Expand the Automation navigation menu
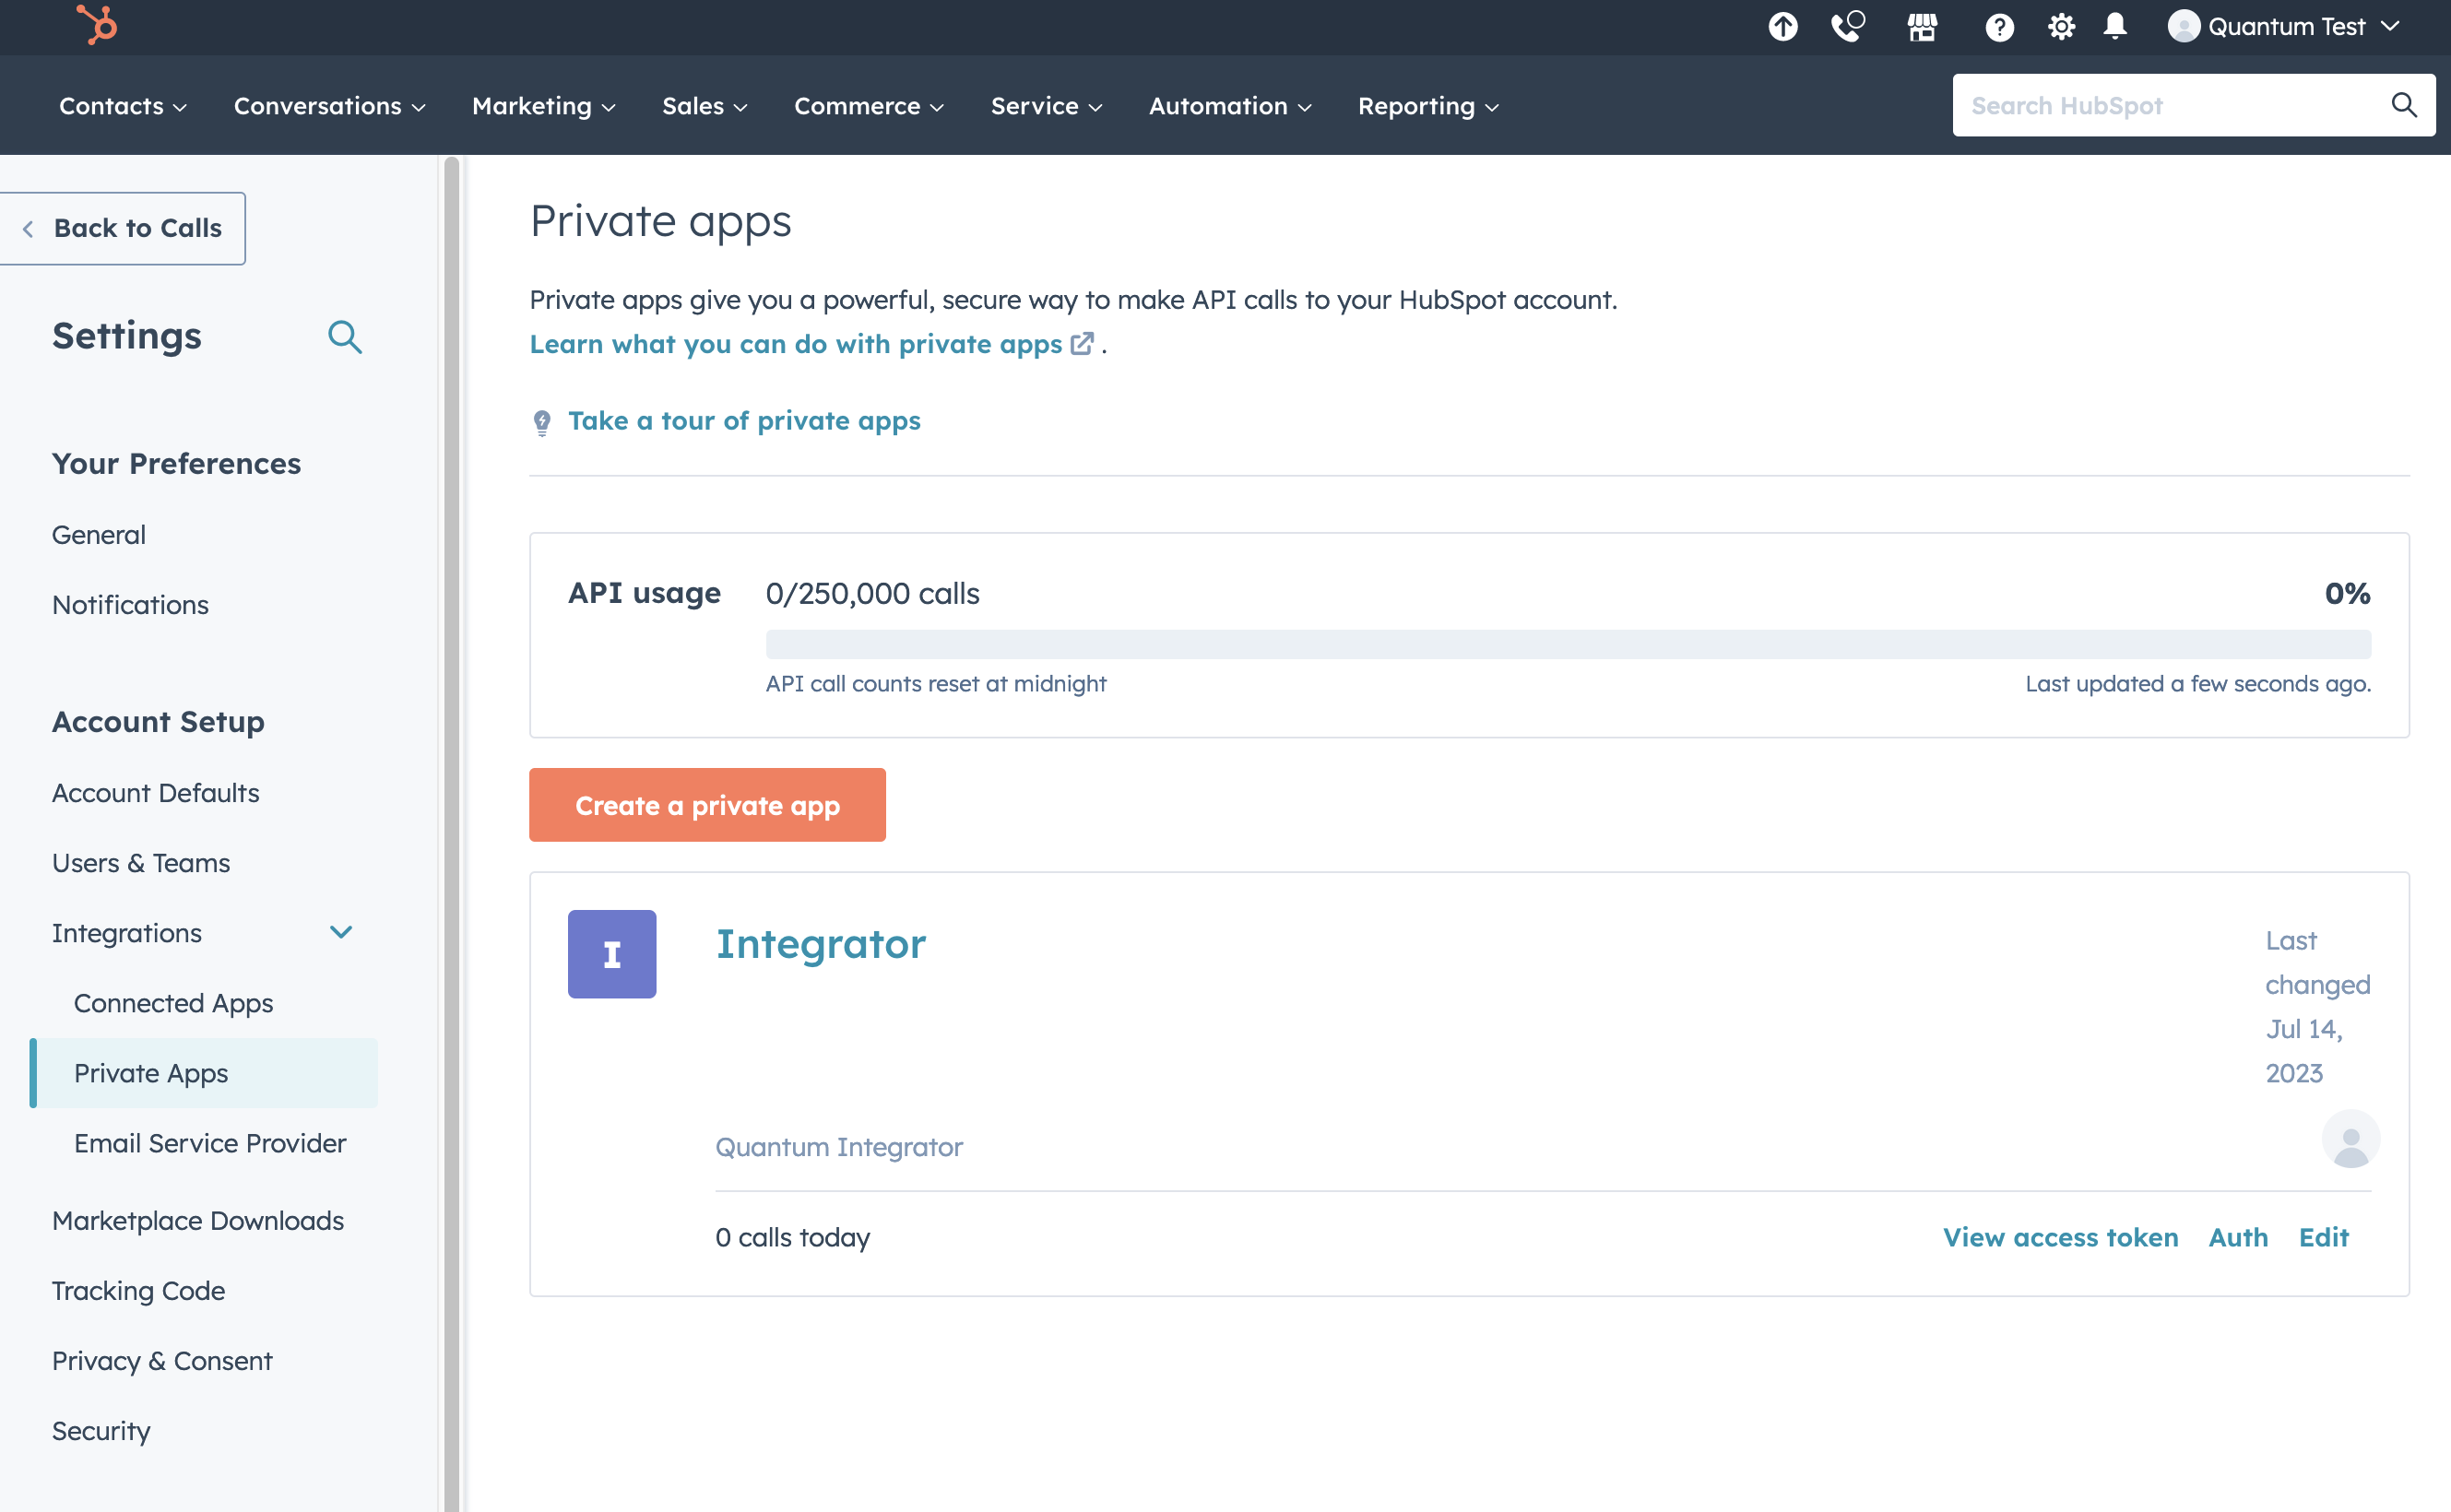 tap(1229, 106)
